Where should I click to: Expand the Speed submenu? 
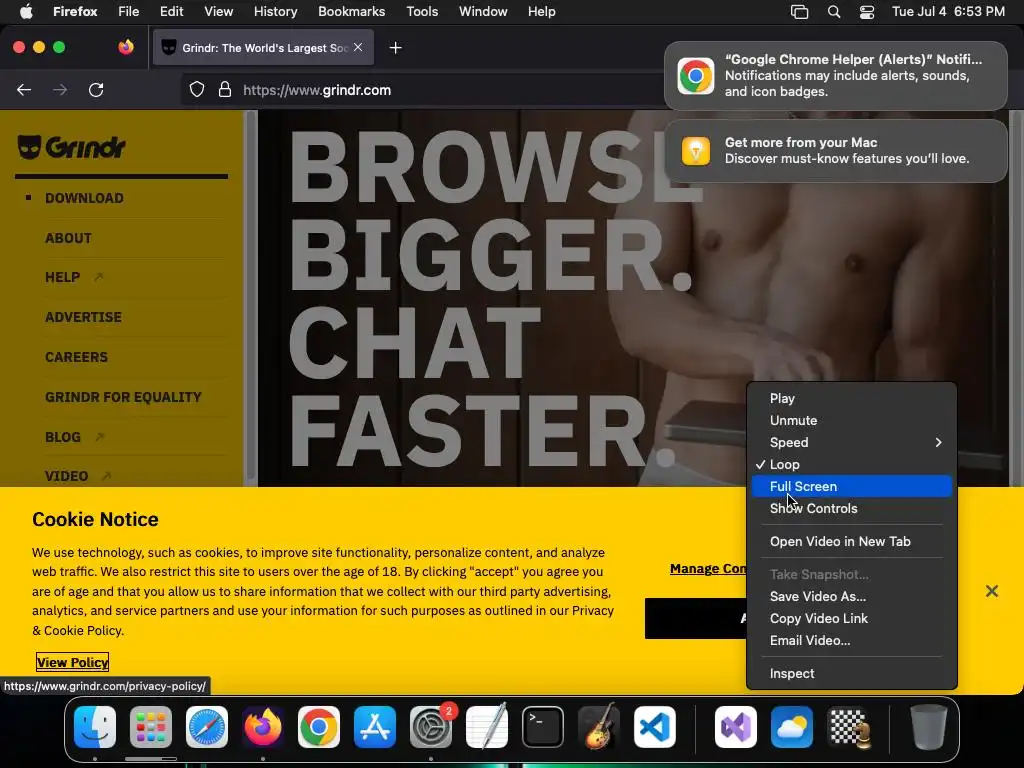tap(852, 442)
